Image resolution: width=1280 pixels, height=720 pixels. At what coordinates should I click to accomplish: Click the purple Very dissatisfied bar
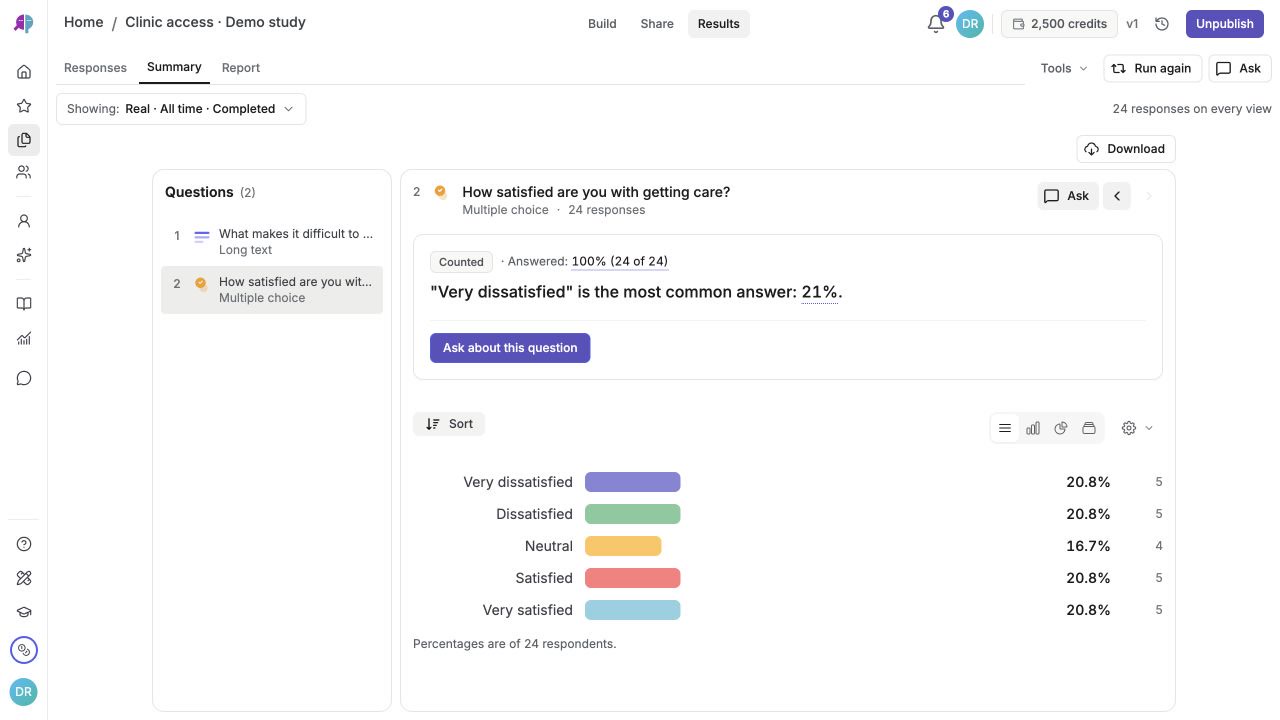[x=633, y=482]
